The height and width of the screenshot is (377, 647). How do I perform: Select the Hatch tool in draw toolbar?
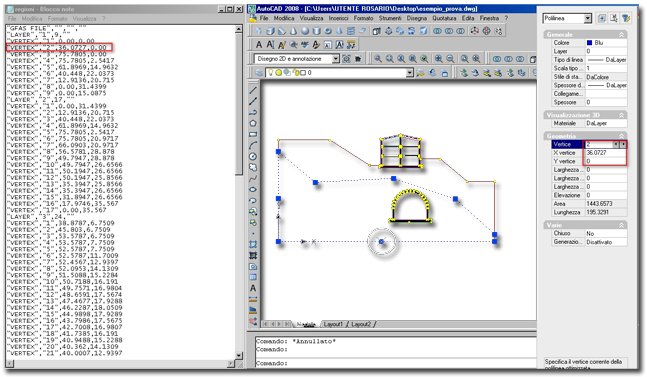253,245
